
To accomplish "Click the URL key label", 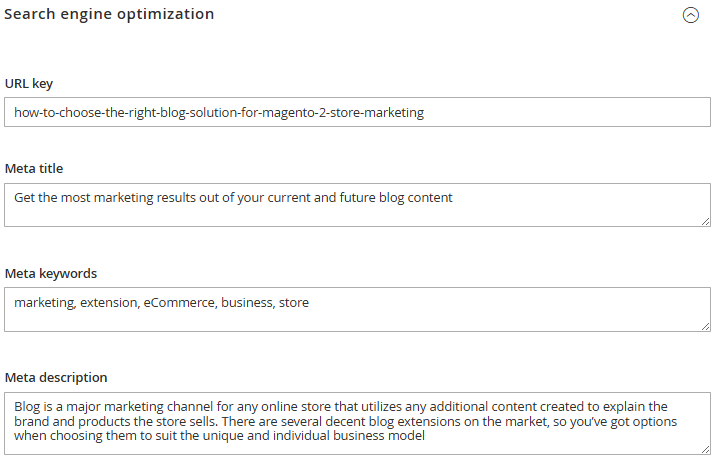I will click(29, 83).
